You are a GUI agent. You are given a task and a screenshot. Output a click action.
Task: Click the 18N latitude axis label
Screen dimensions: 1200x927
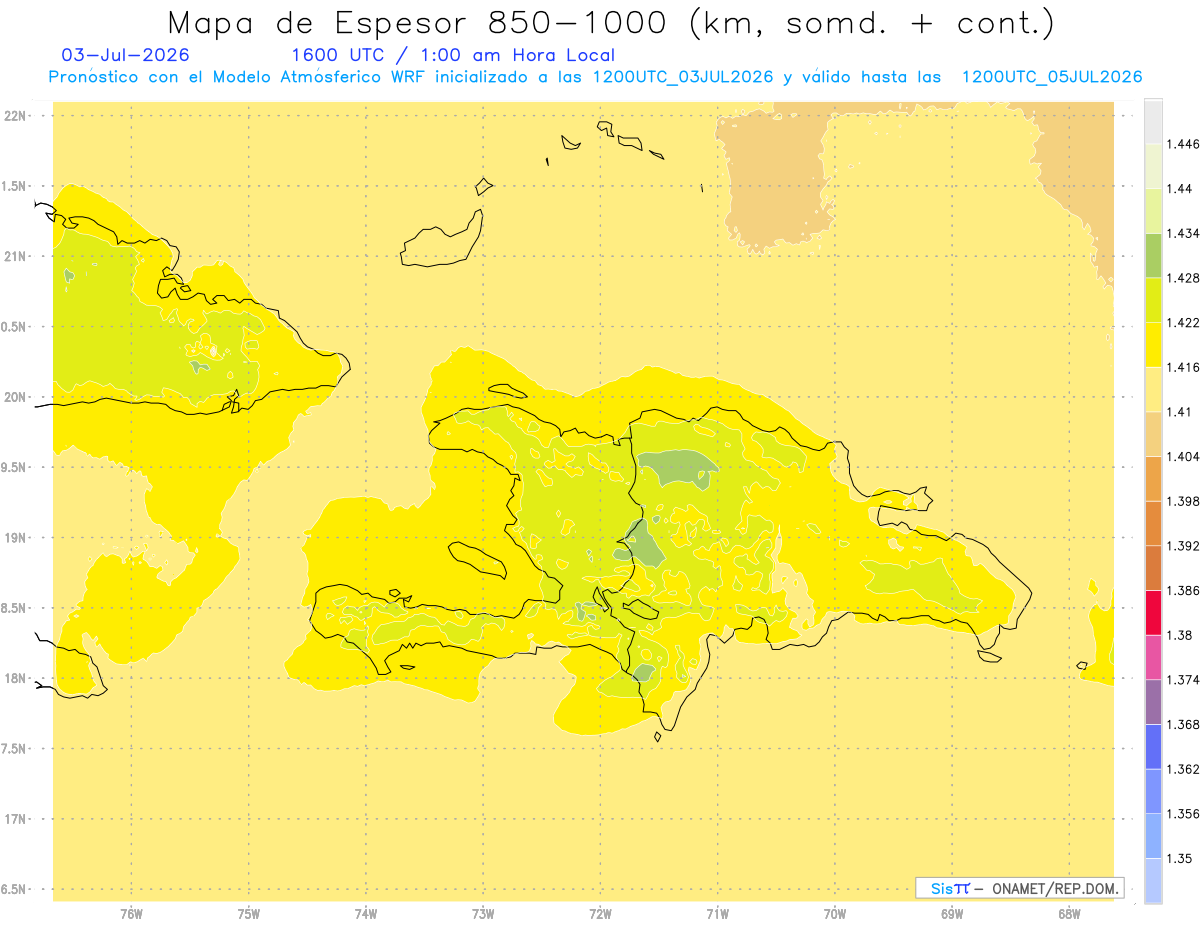[17, 679]
